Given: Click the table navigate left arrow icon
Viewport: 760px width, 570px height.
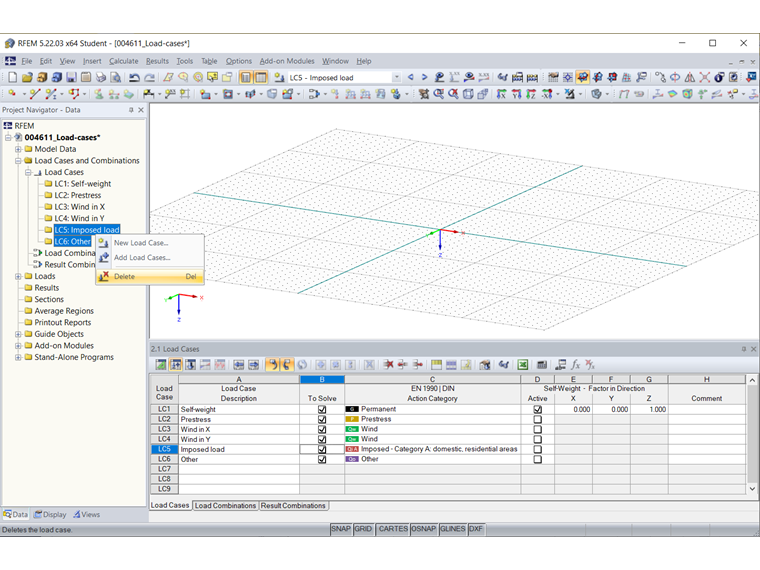Looking at the screenshot, I should click(238, 364).
